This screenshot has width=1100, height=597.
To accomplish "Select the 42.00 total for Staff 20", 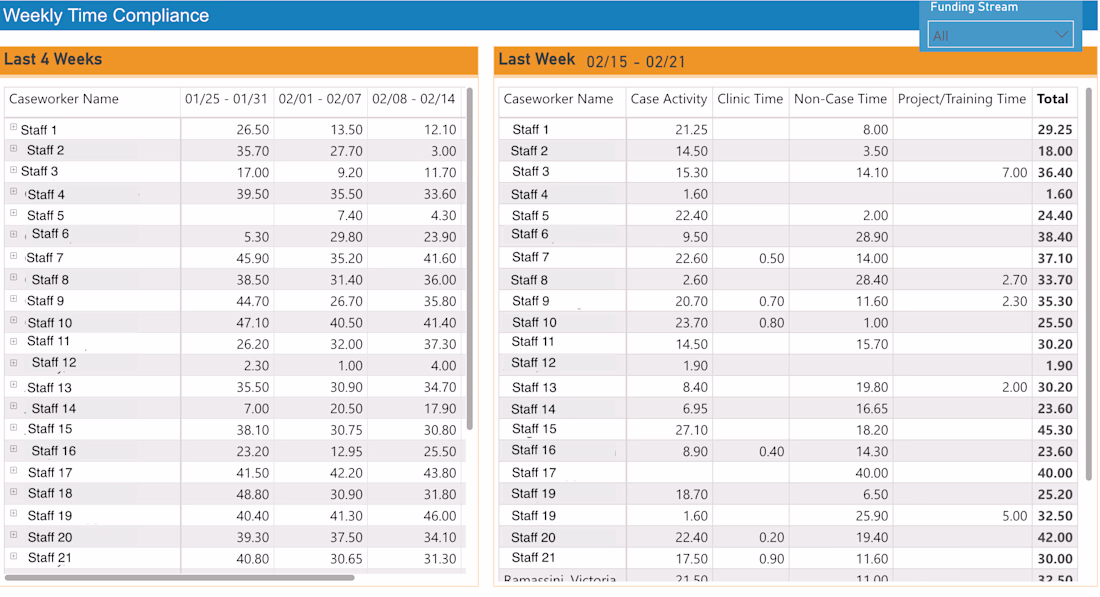I will (1055, 537).
